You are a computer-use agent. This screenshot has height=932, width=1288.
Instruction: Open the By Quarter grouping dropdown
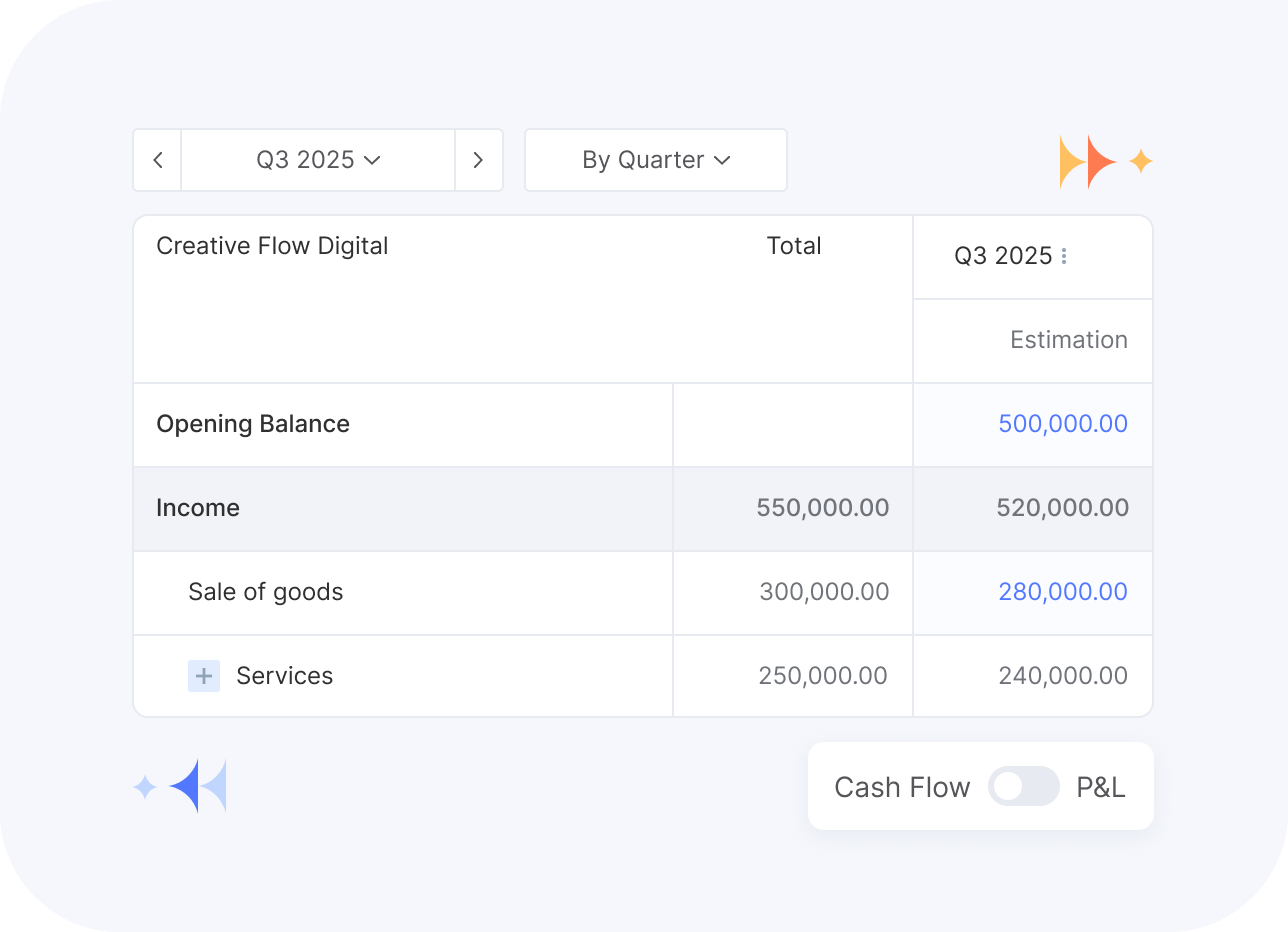(656, 160)
